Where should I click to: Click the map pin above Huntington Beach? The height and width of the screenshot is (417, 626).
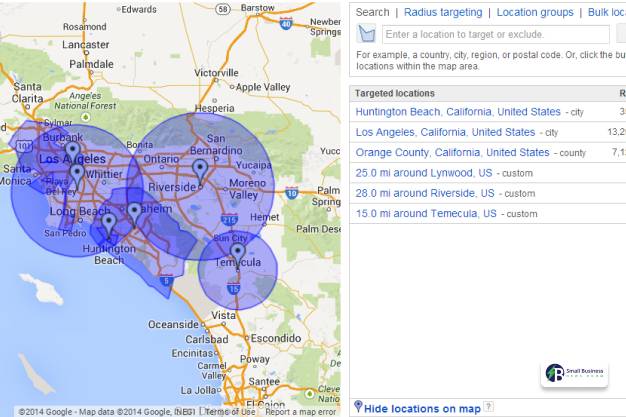[109, 226]
